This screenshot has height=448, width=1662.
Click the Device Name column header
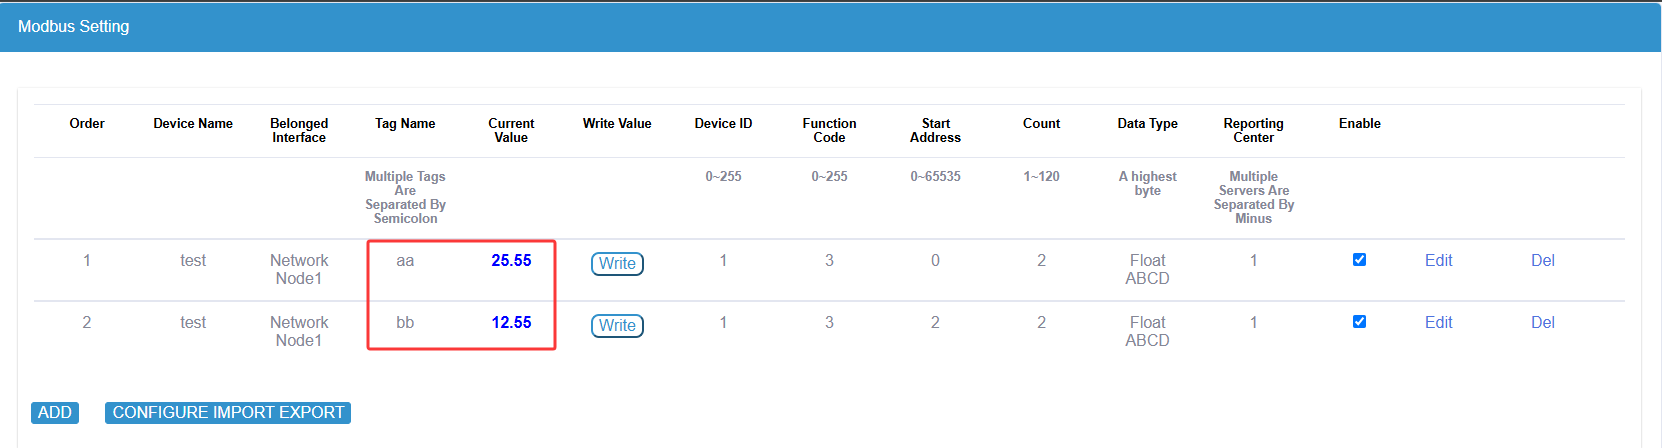click(193, 123)
